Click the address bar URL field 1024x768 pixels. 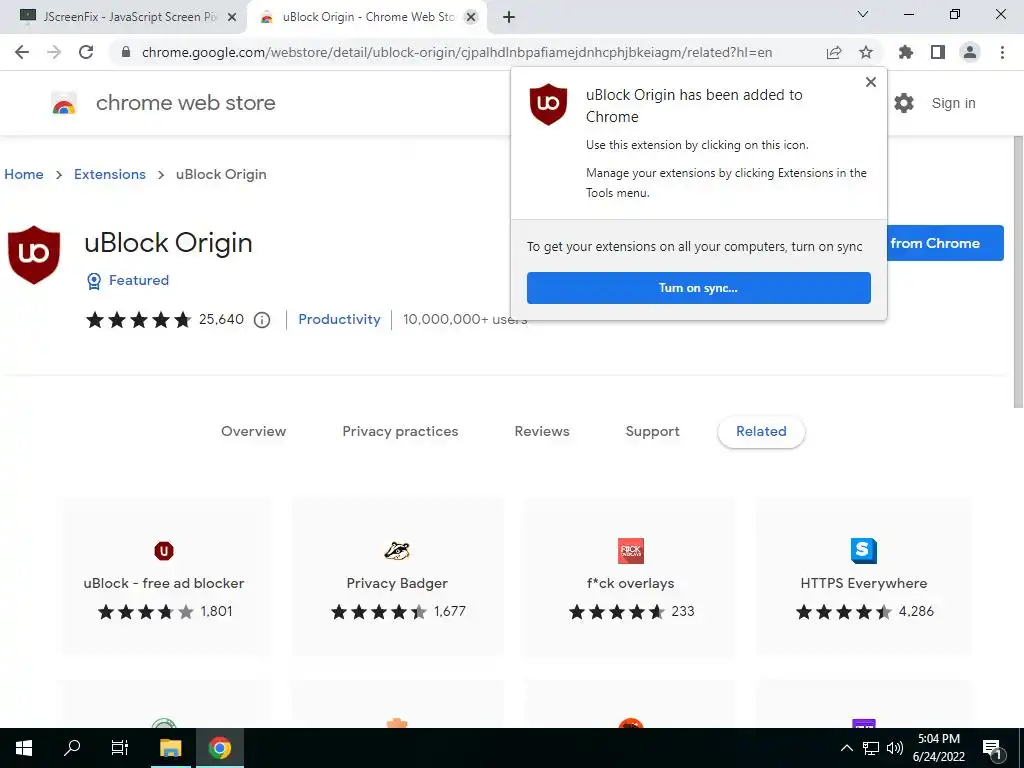(457, 52)
